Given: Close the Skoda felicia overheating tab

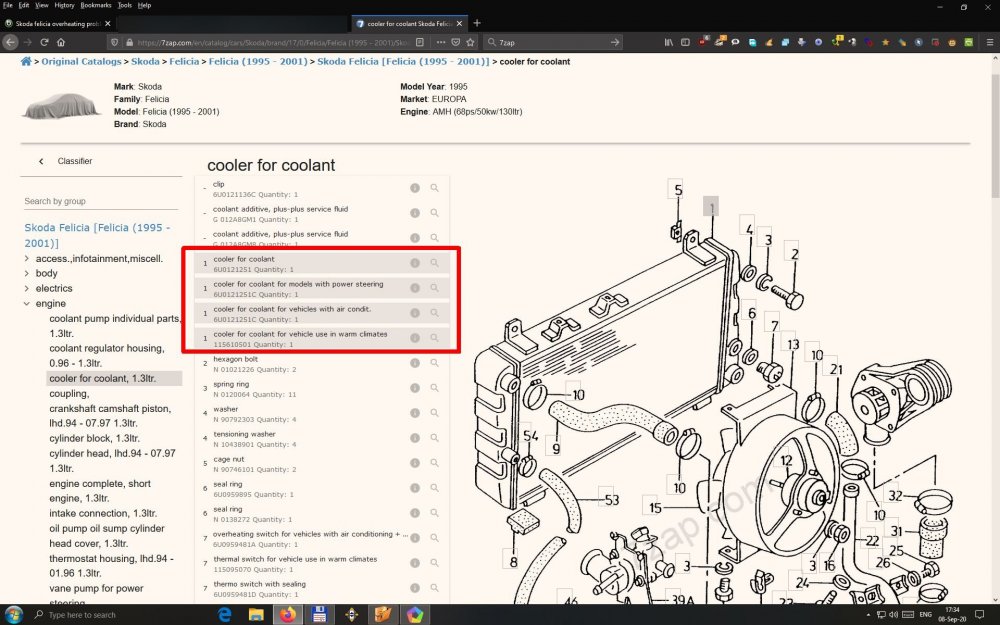Looking at the screenshot, I should (108, 24).
